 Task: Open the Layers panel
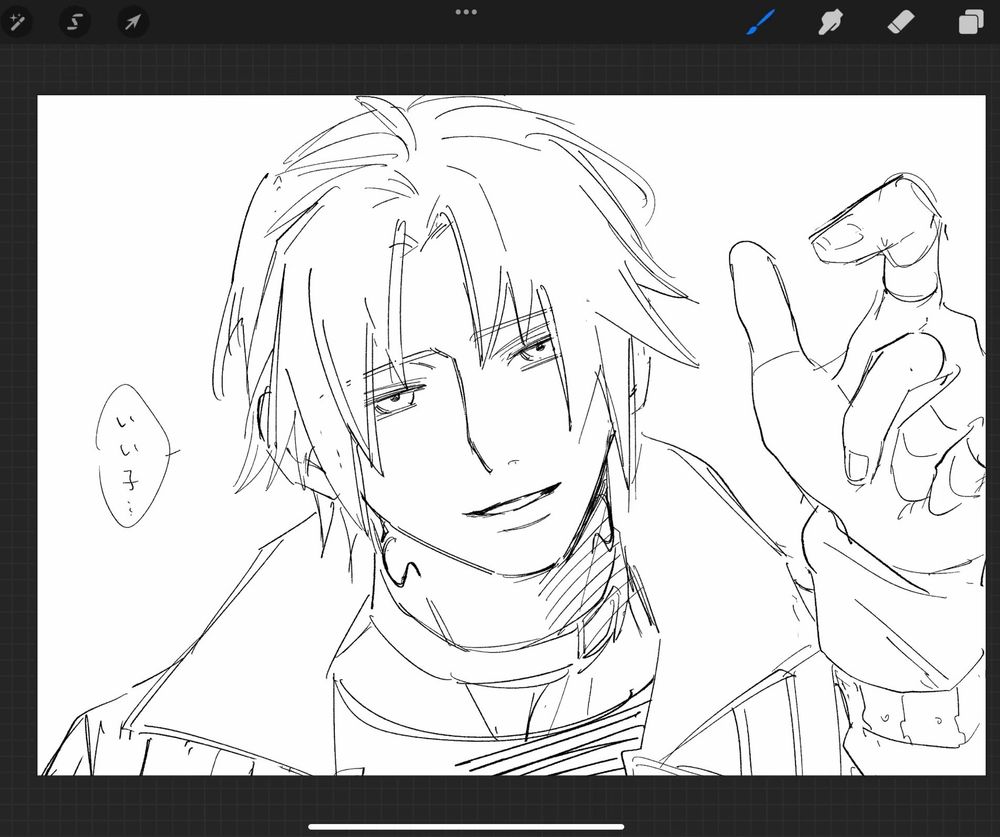[x=971, y=22]
